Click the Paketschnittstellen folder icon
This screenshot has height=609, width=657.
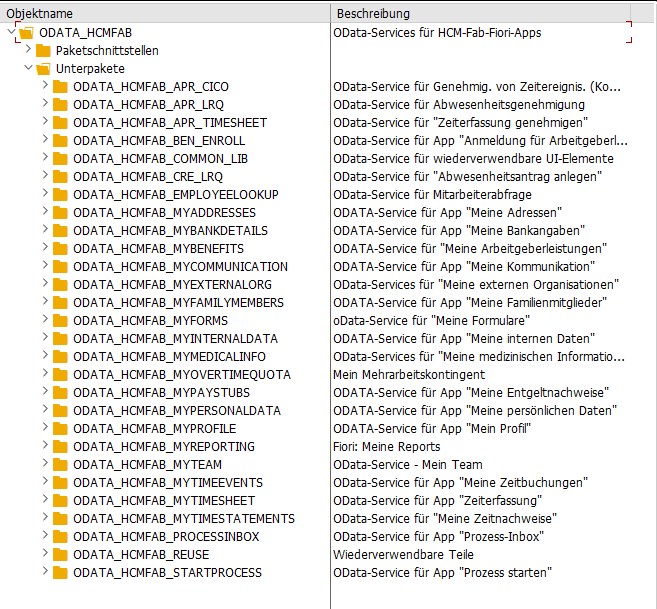43,51
